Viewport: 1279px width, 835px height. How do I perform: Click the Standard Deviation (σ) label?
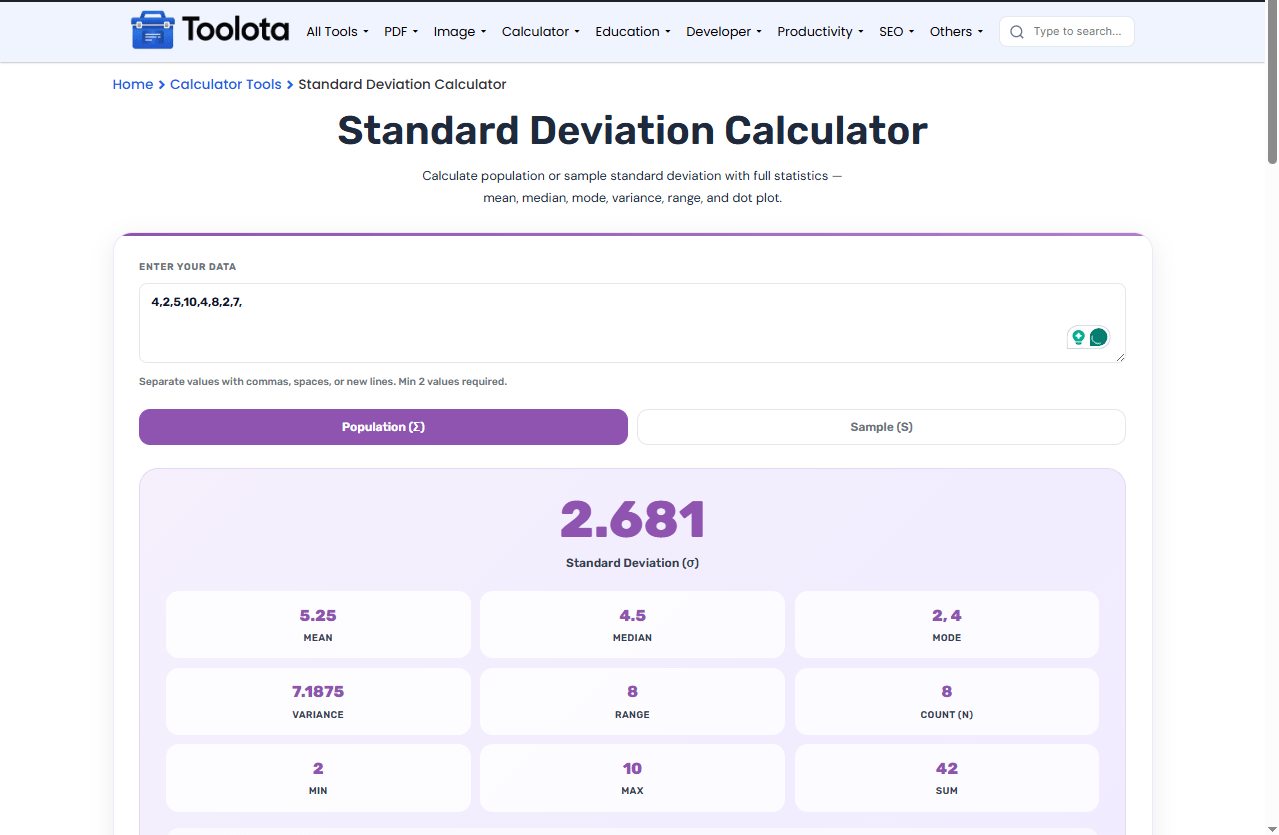coord(632,563)
